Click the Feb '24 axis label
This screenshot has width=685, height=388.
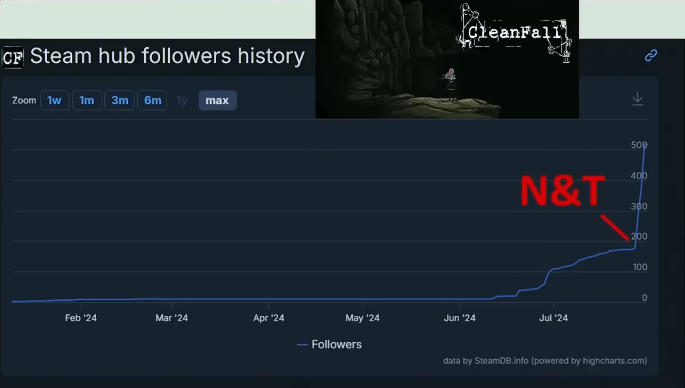81,318
